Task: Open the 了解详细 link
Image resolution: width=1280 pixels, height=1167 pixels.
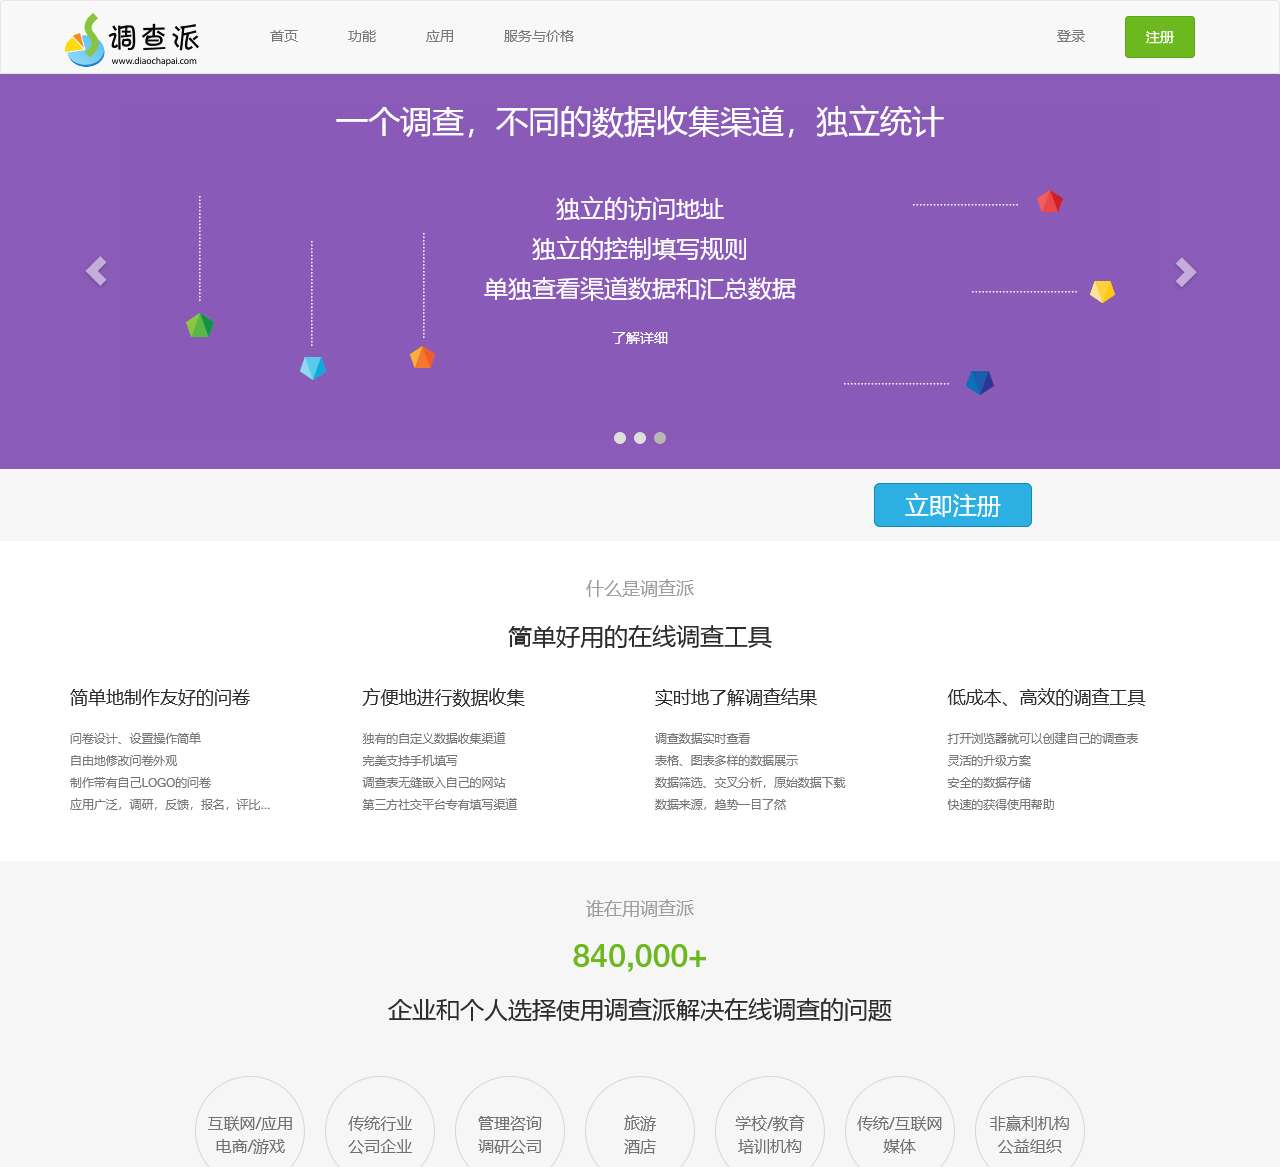Action: coord(640,338)
